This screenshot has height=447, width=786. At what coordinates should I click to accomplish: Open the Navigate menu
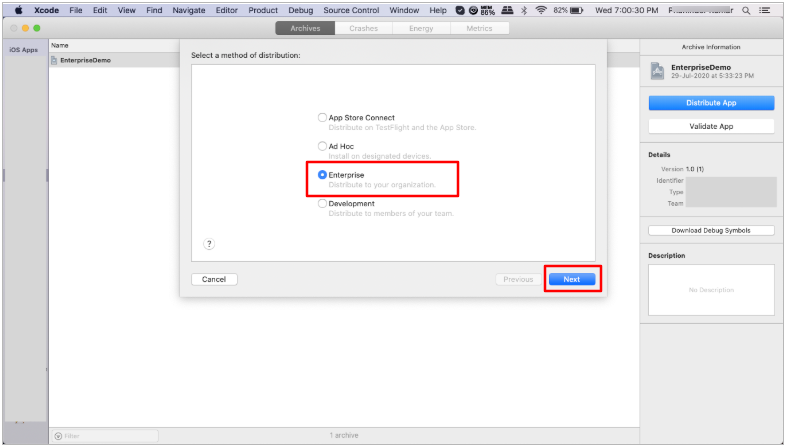[x=188, y=10]
